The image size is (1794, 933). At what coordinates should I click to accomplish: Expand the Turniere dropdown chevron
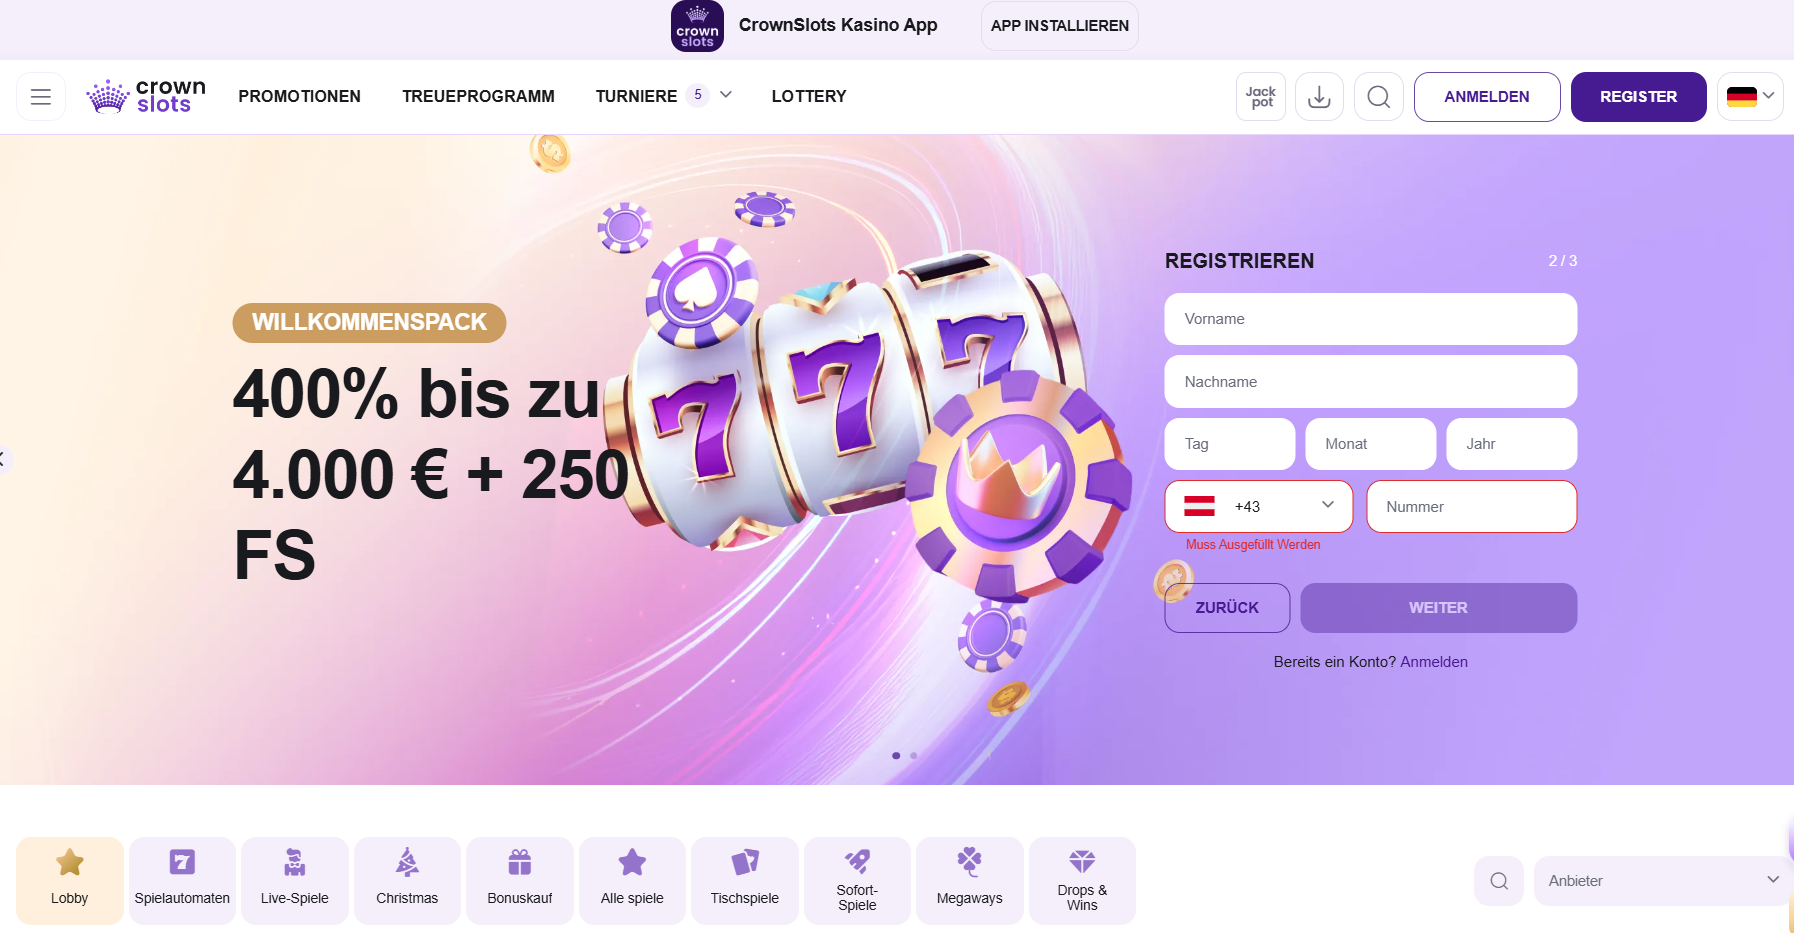[726, 95]
